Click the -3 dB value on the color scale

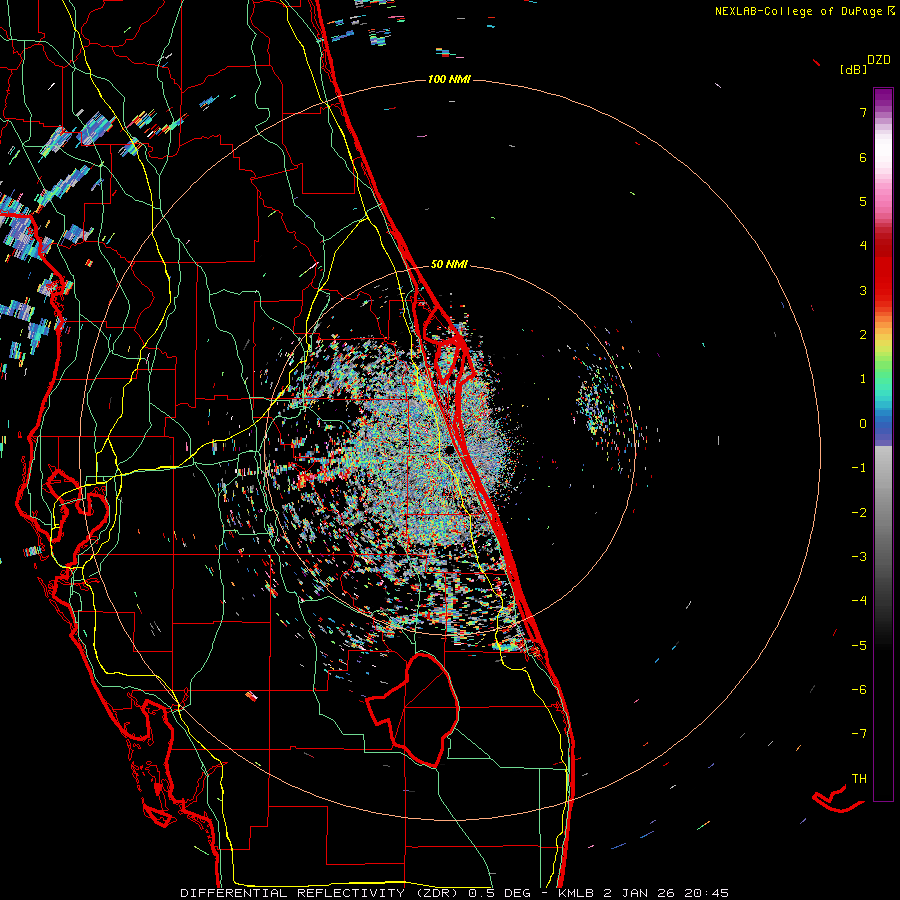tap(859, 557)
